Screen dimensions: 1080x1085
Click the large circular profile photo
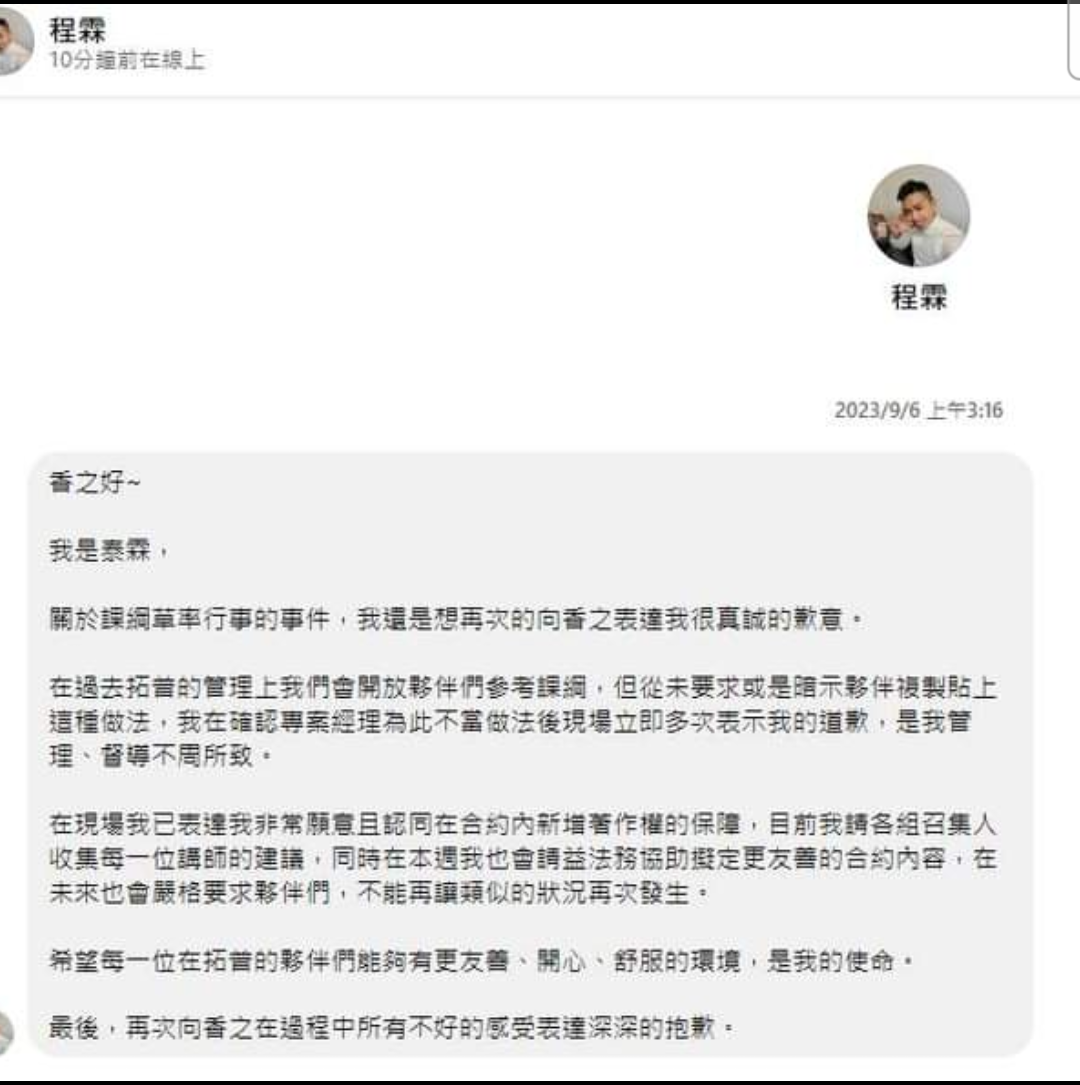point(918,215)
